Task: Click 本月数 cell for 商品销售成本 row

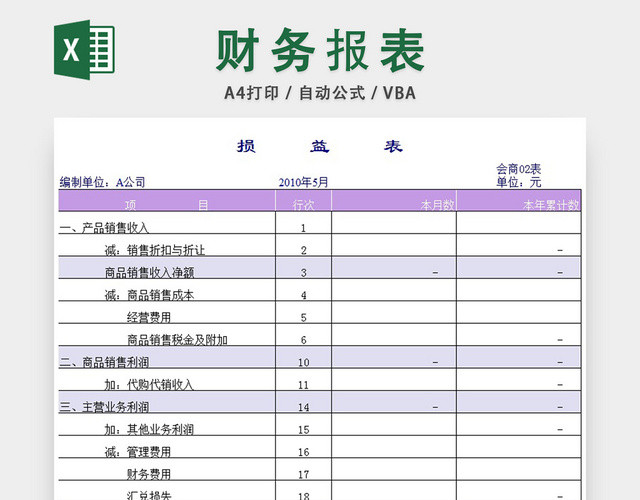Action: click(394, 290)
